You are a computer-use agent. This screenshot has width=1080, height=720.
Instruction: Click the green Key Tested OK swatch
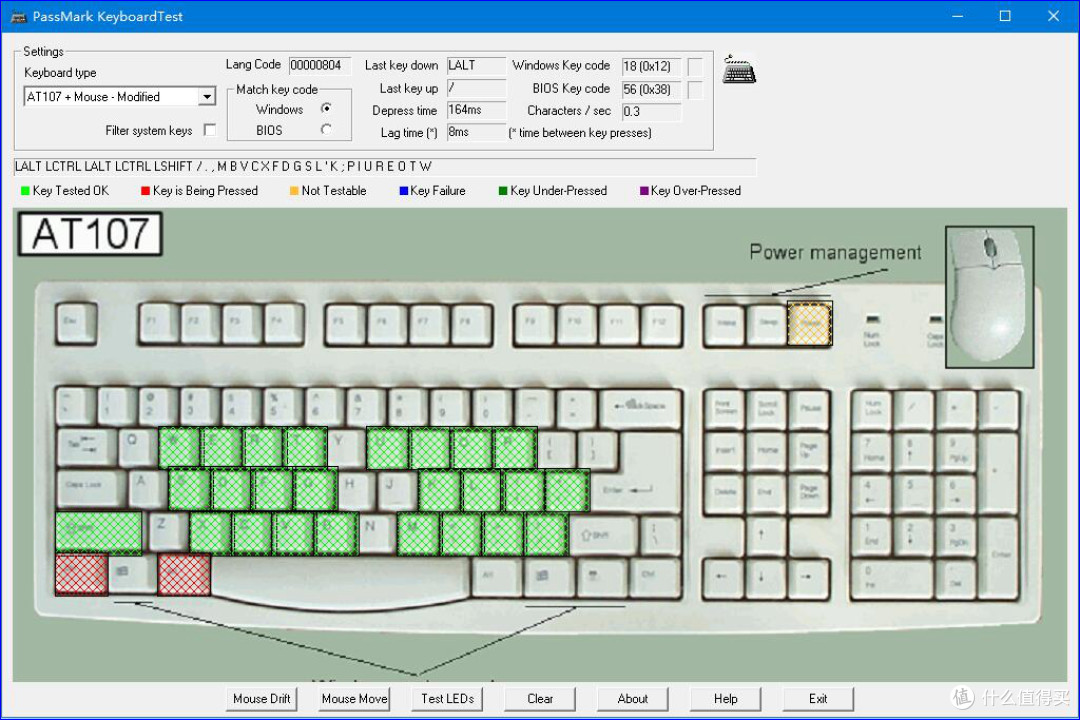tap(25, 191)
